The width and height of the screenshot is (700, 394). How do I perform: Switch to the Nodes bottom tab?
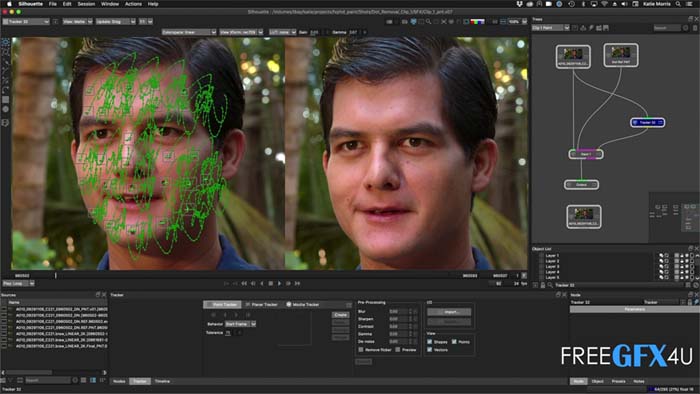pos(119,382)
